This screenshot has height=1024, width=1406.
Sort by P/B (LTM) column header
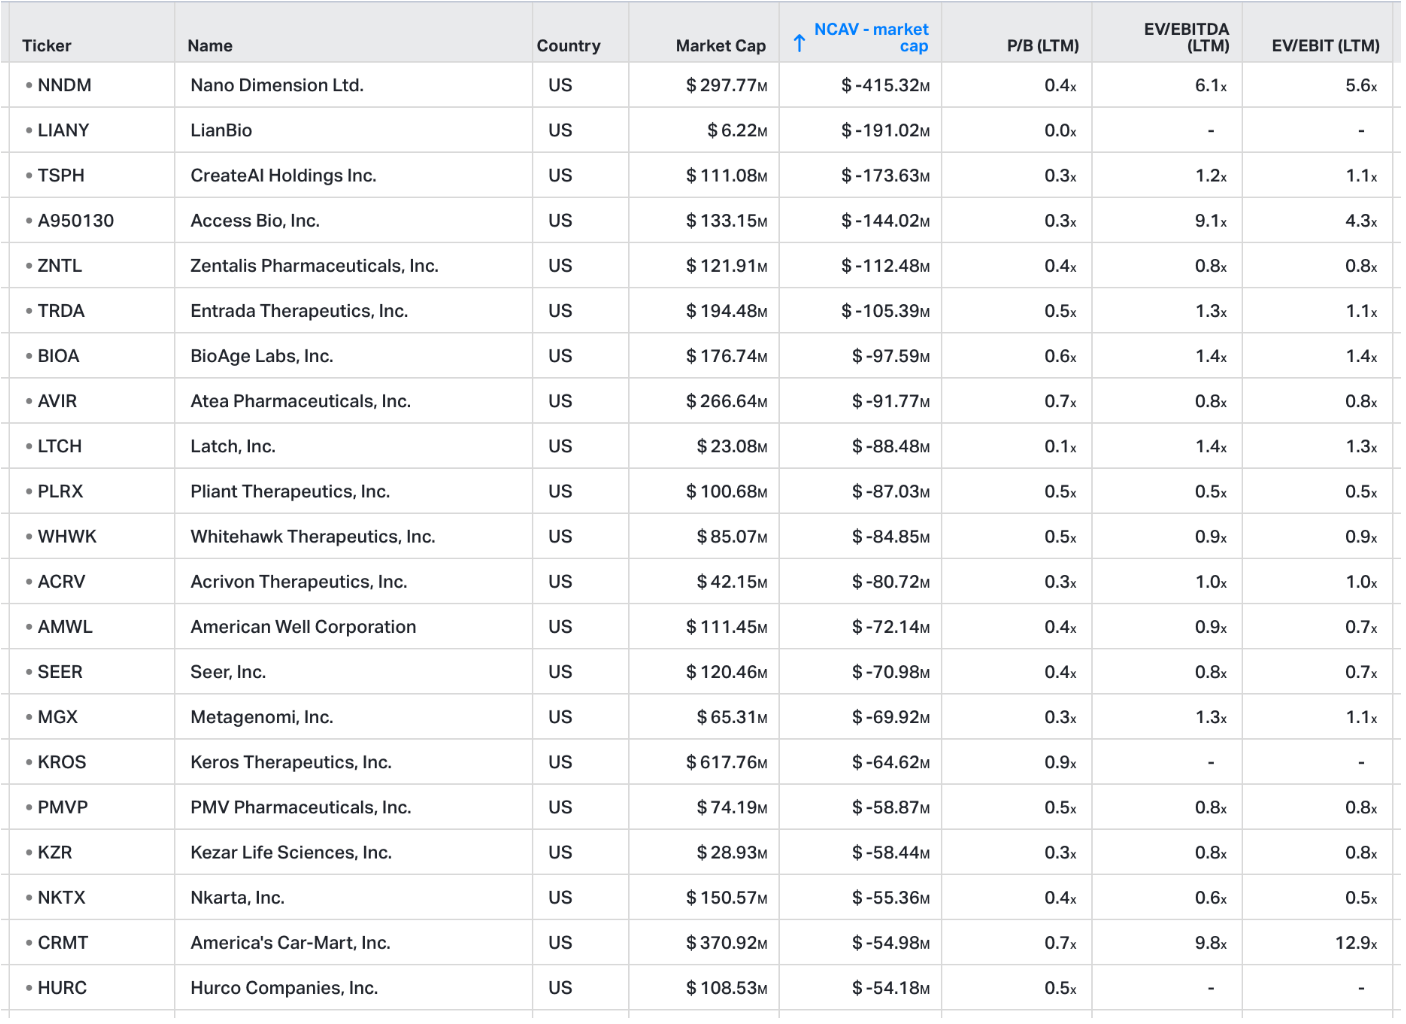[x=1042, y=46]
